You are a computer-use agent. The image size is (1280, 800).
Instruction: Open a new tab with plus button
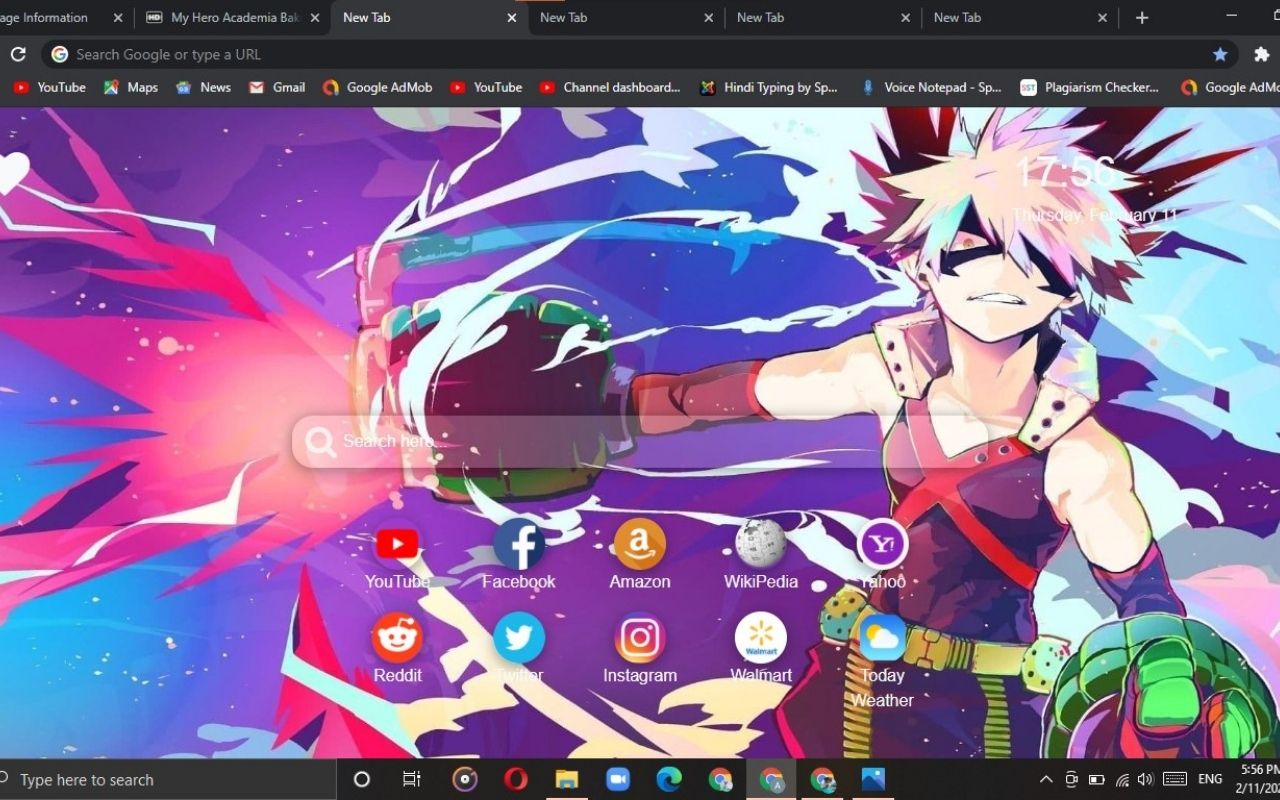click(x=1142, y=18)
